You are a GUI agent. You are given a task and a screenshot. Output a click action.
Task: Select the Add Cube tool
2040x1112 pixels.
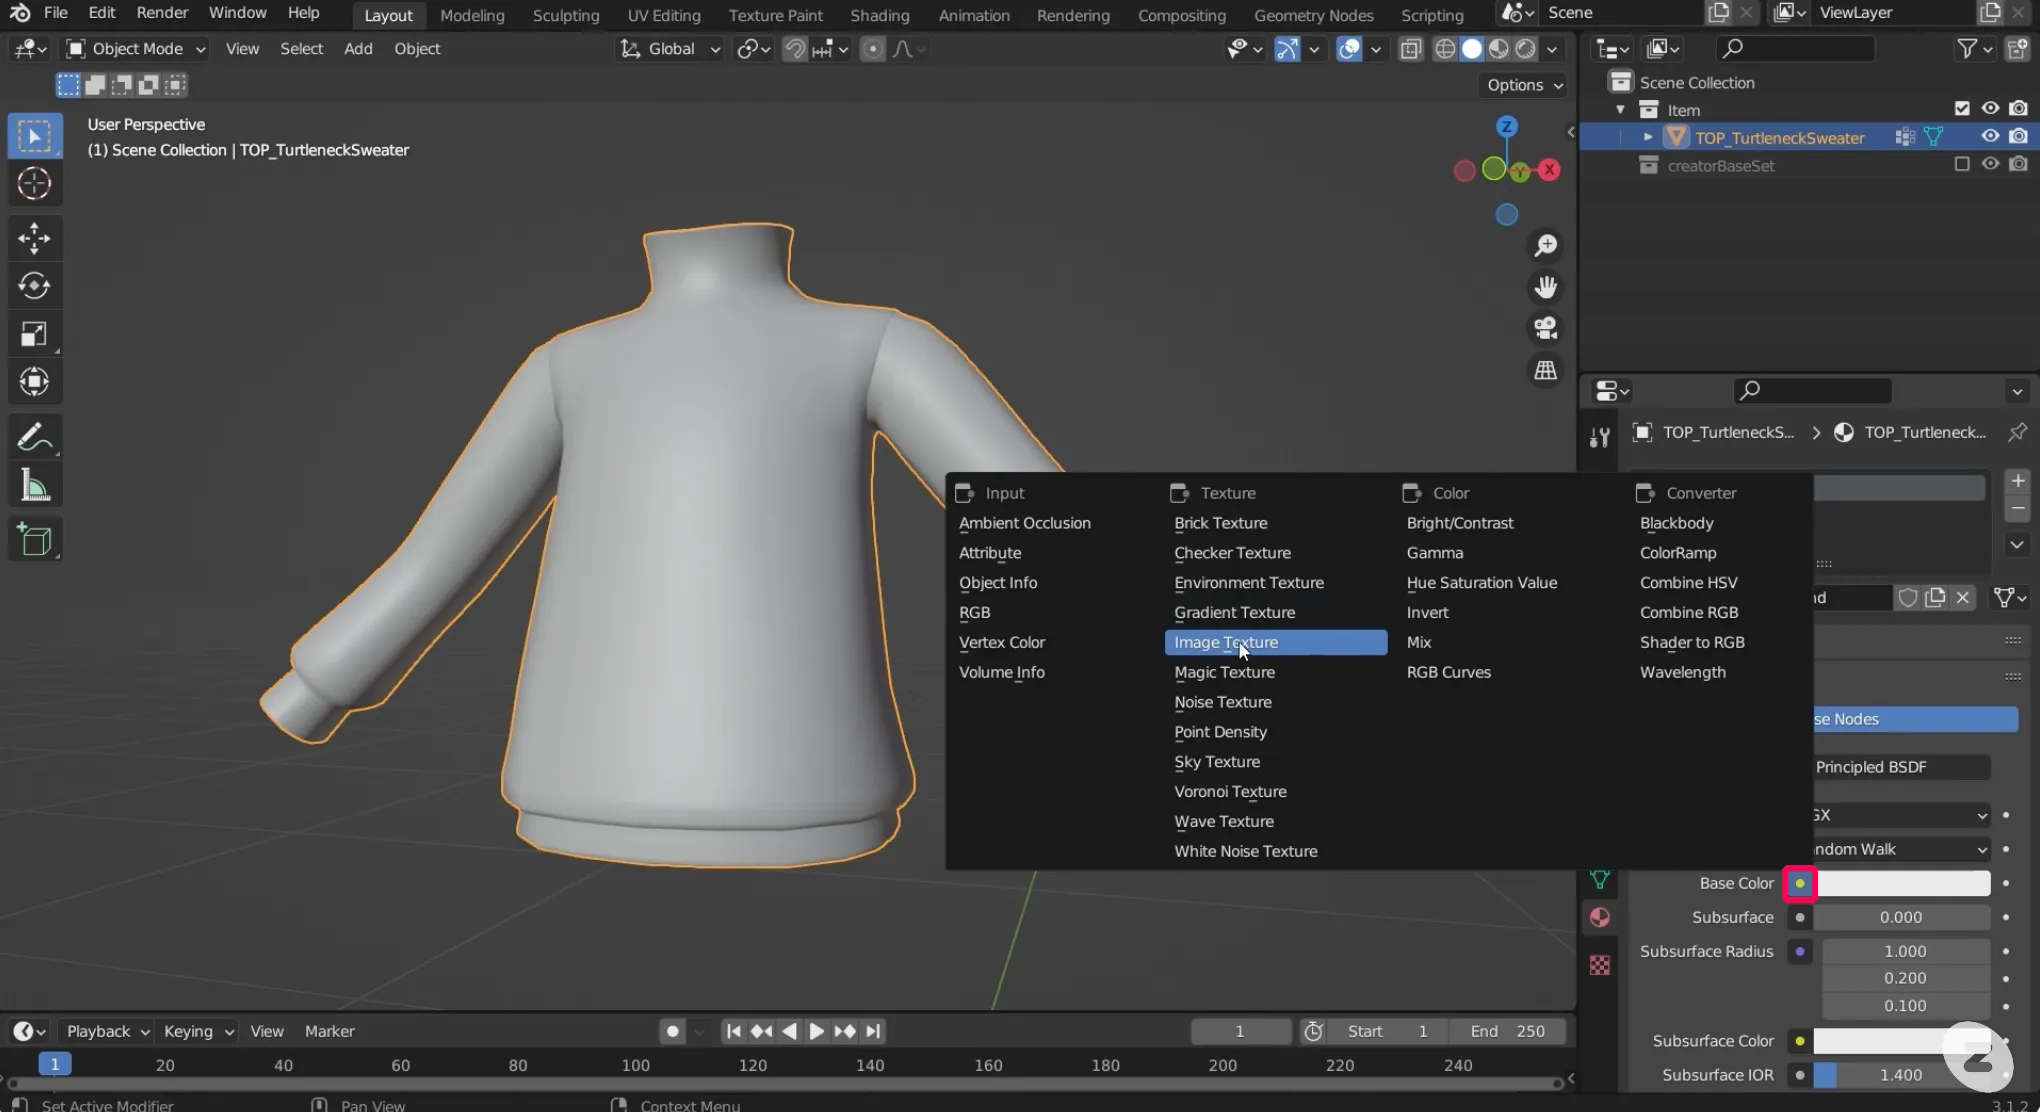coord(35,540)
